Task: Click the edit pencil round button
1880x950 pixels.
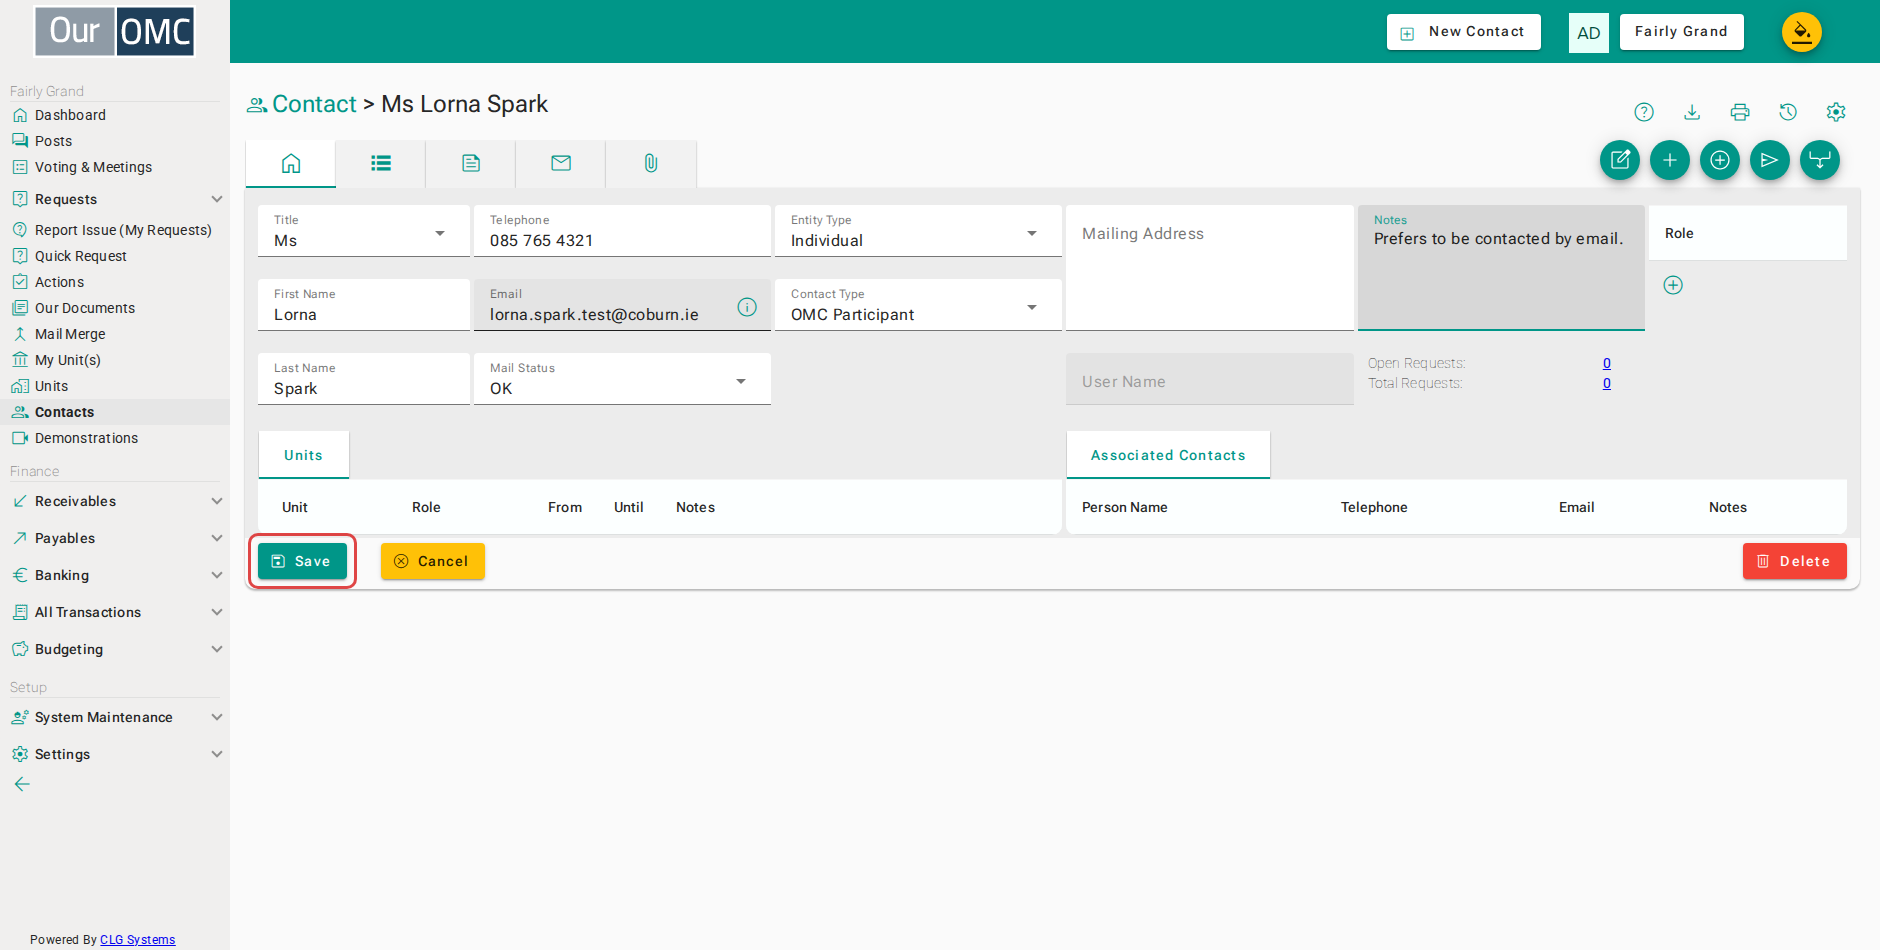Action: [1620, 160]
